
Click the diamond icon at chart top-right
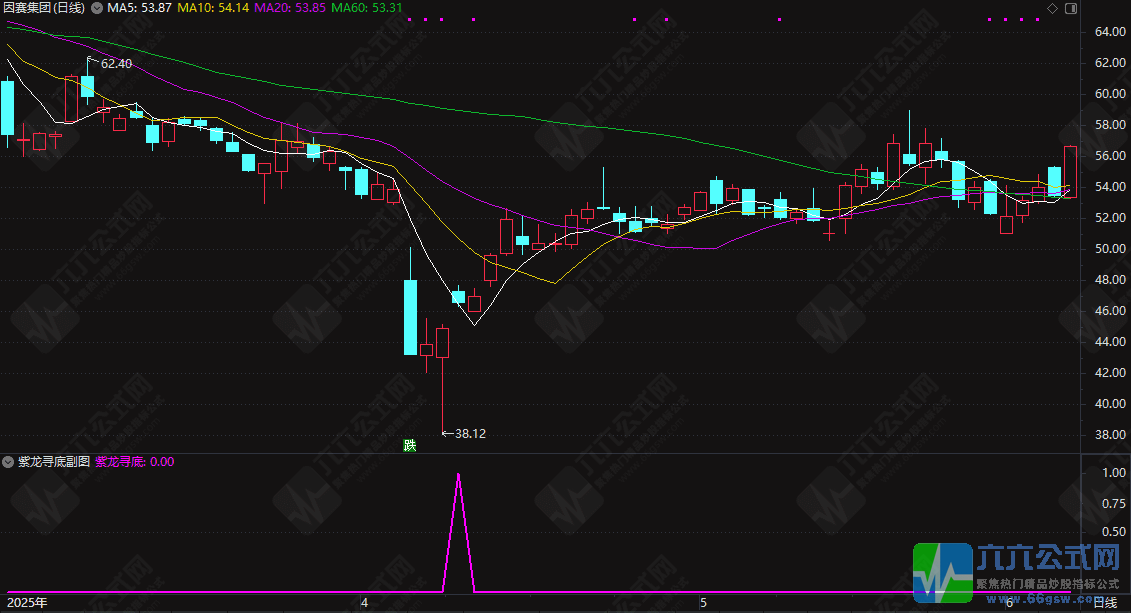click(x=1052, y=8)
